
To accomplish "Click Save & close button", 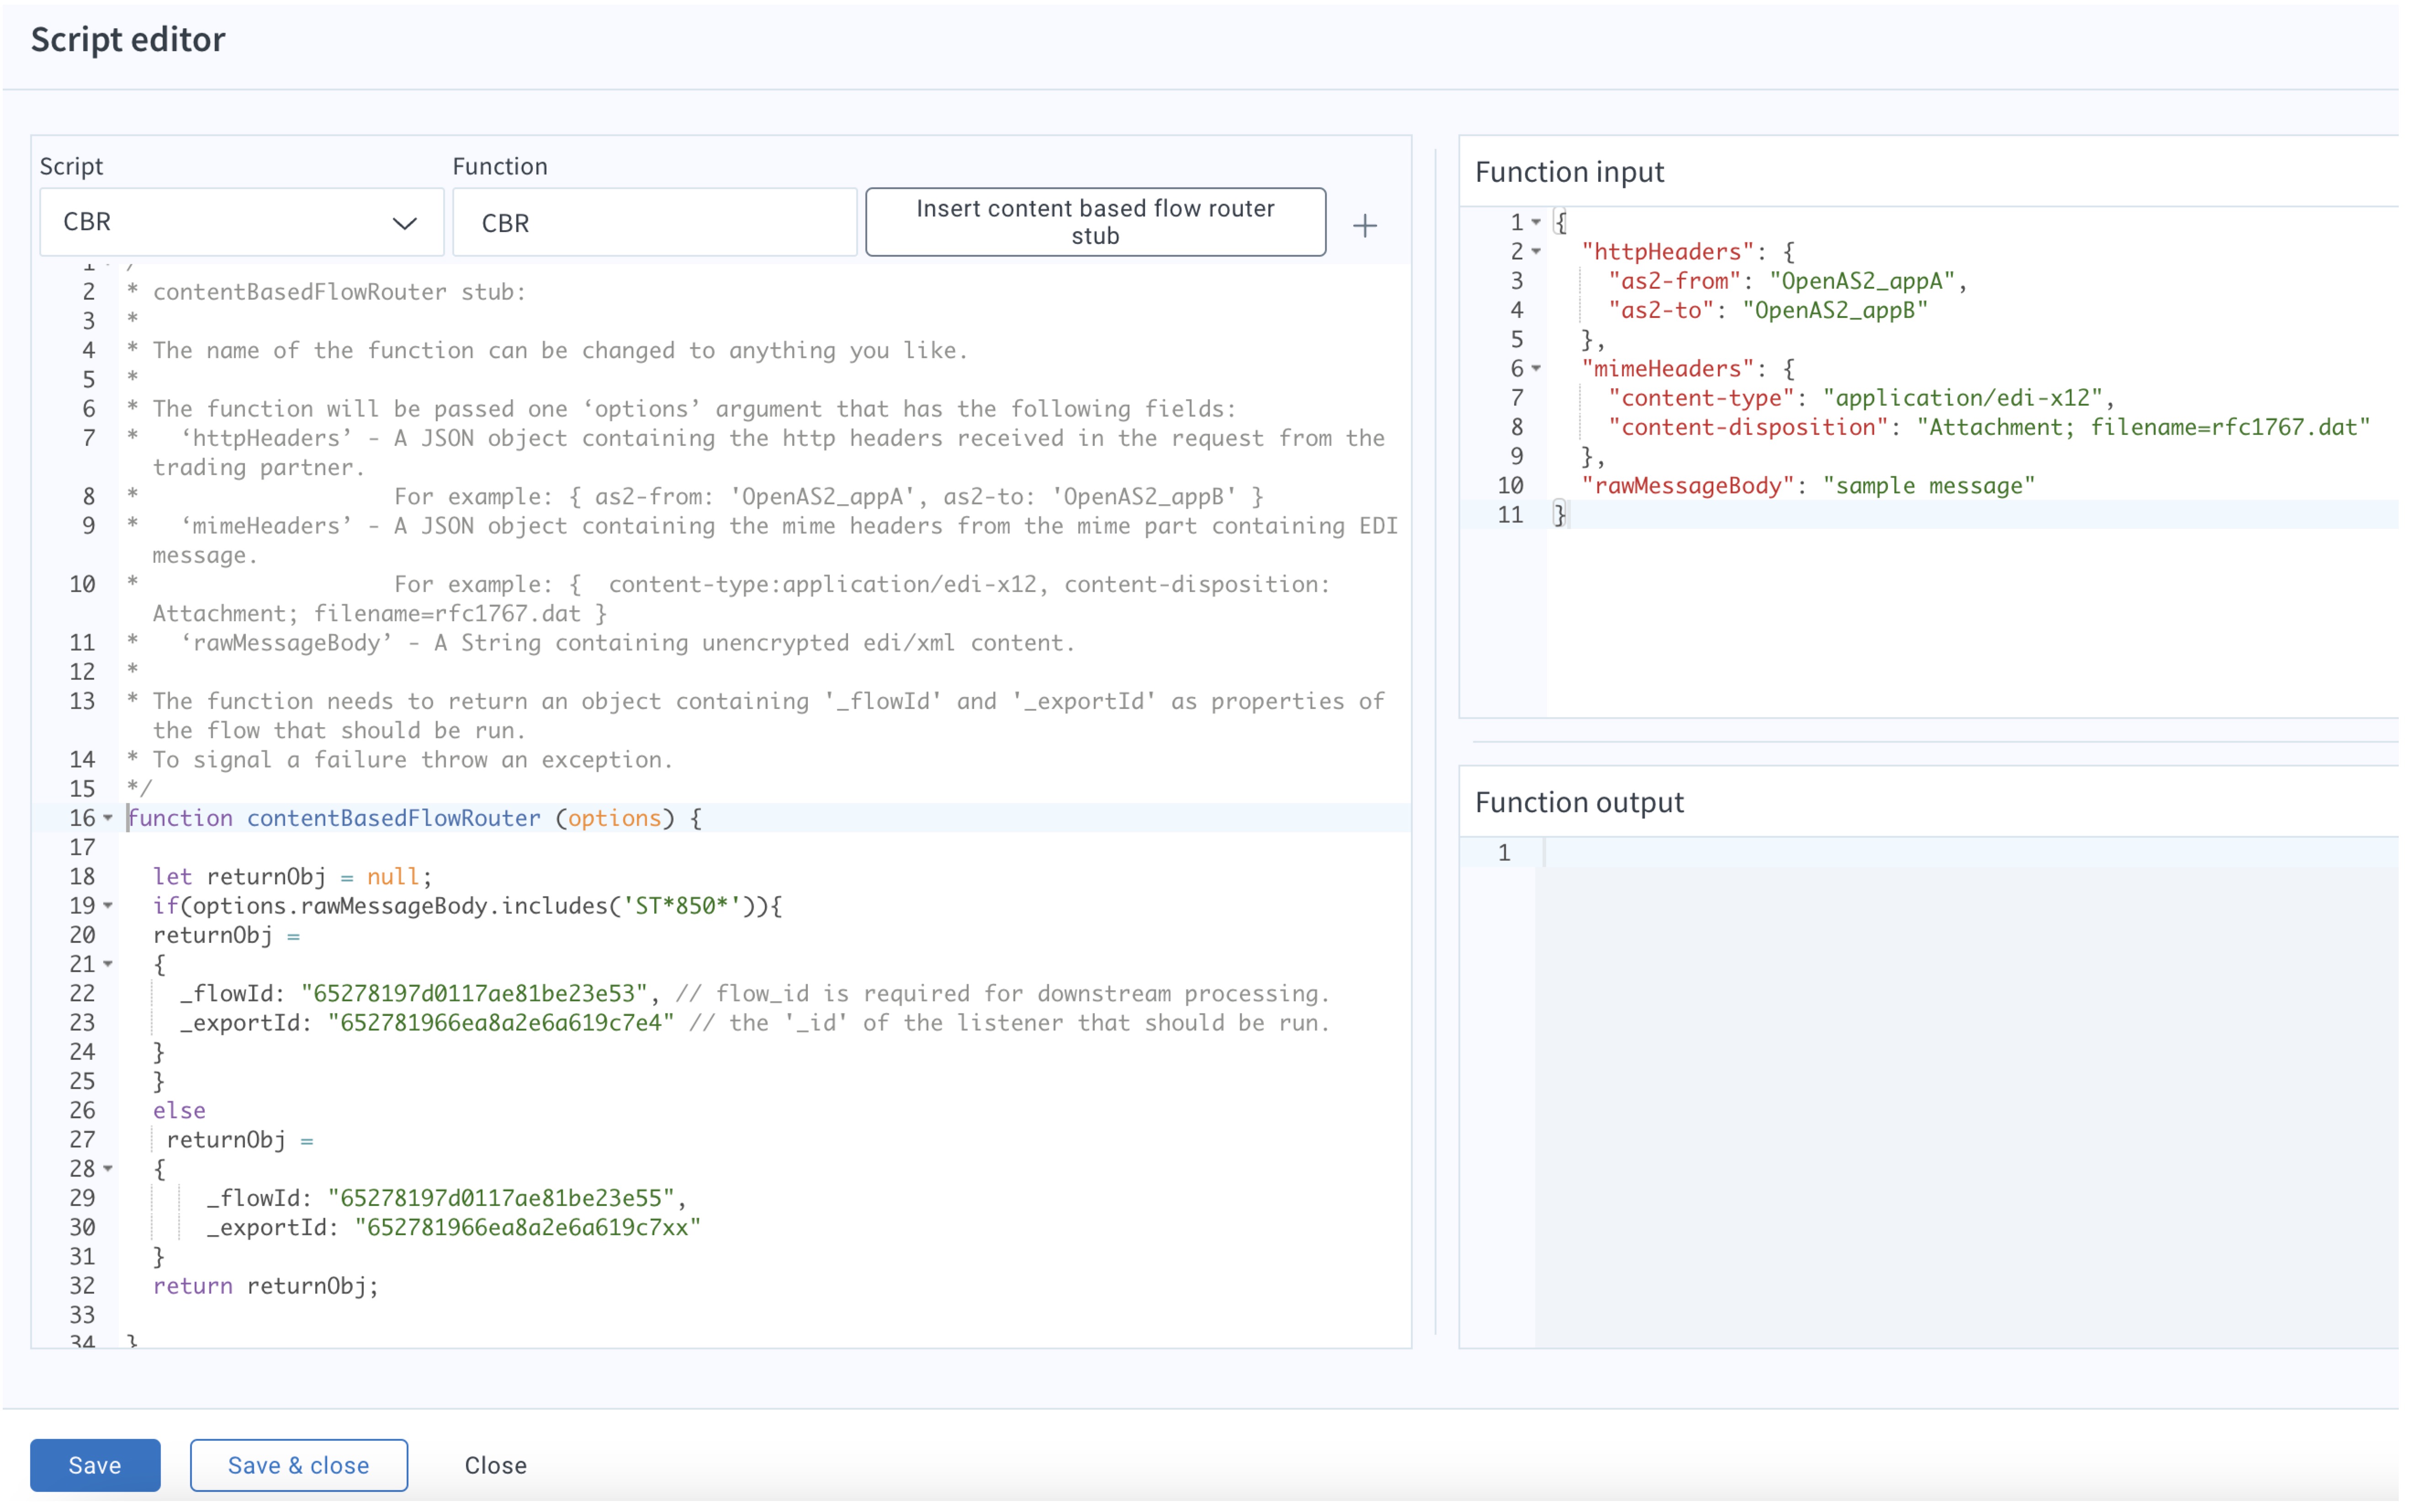I will 298,1464.
